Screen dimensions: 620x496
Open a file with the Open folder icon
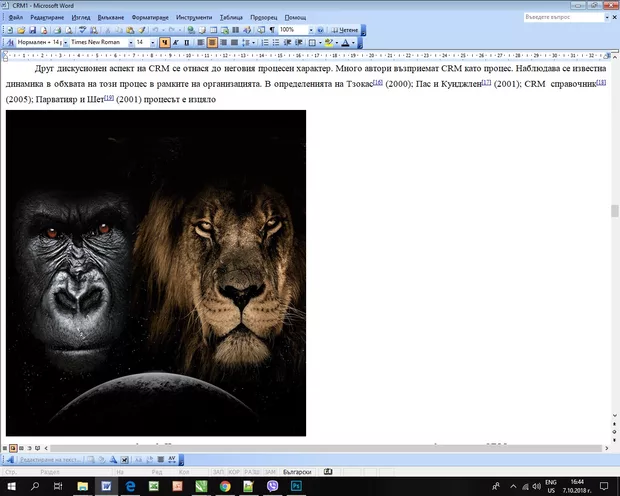click(21, 30)
